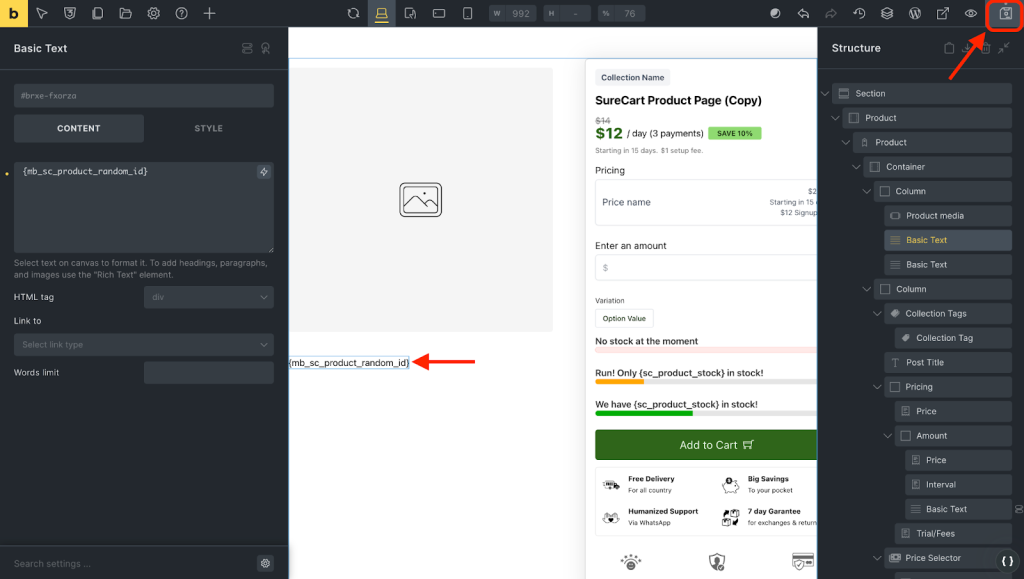Click the Words limit input field

208,373
